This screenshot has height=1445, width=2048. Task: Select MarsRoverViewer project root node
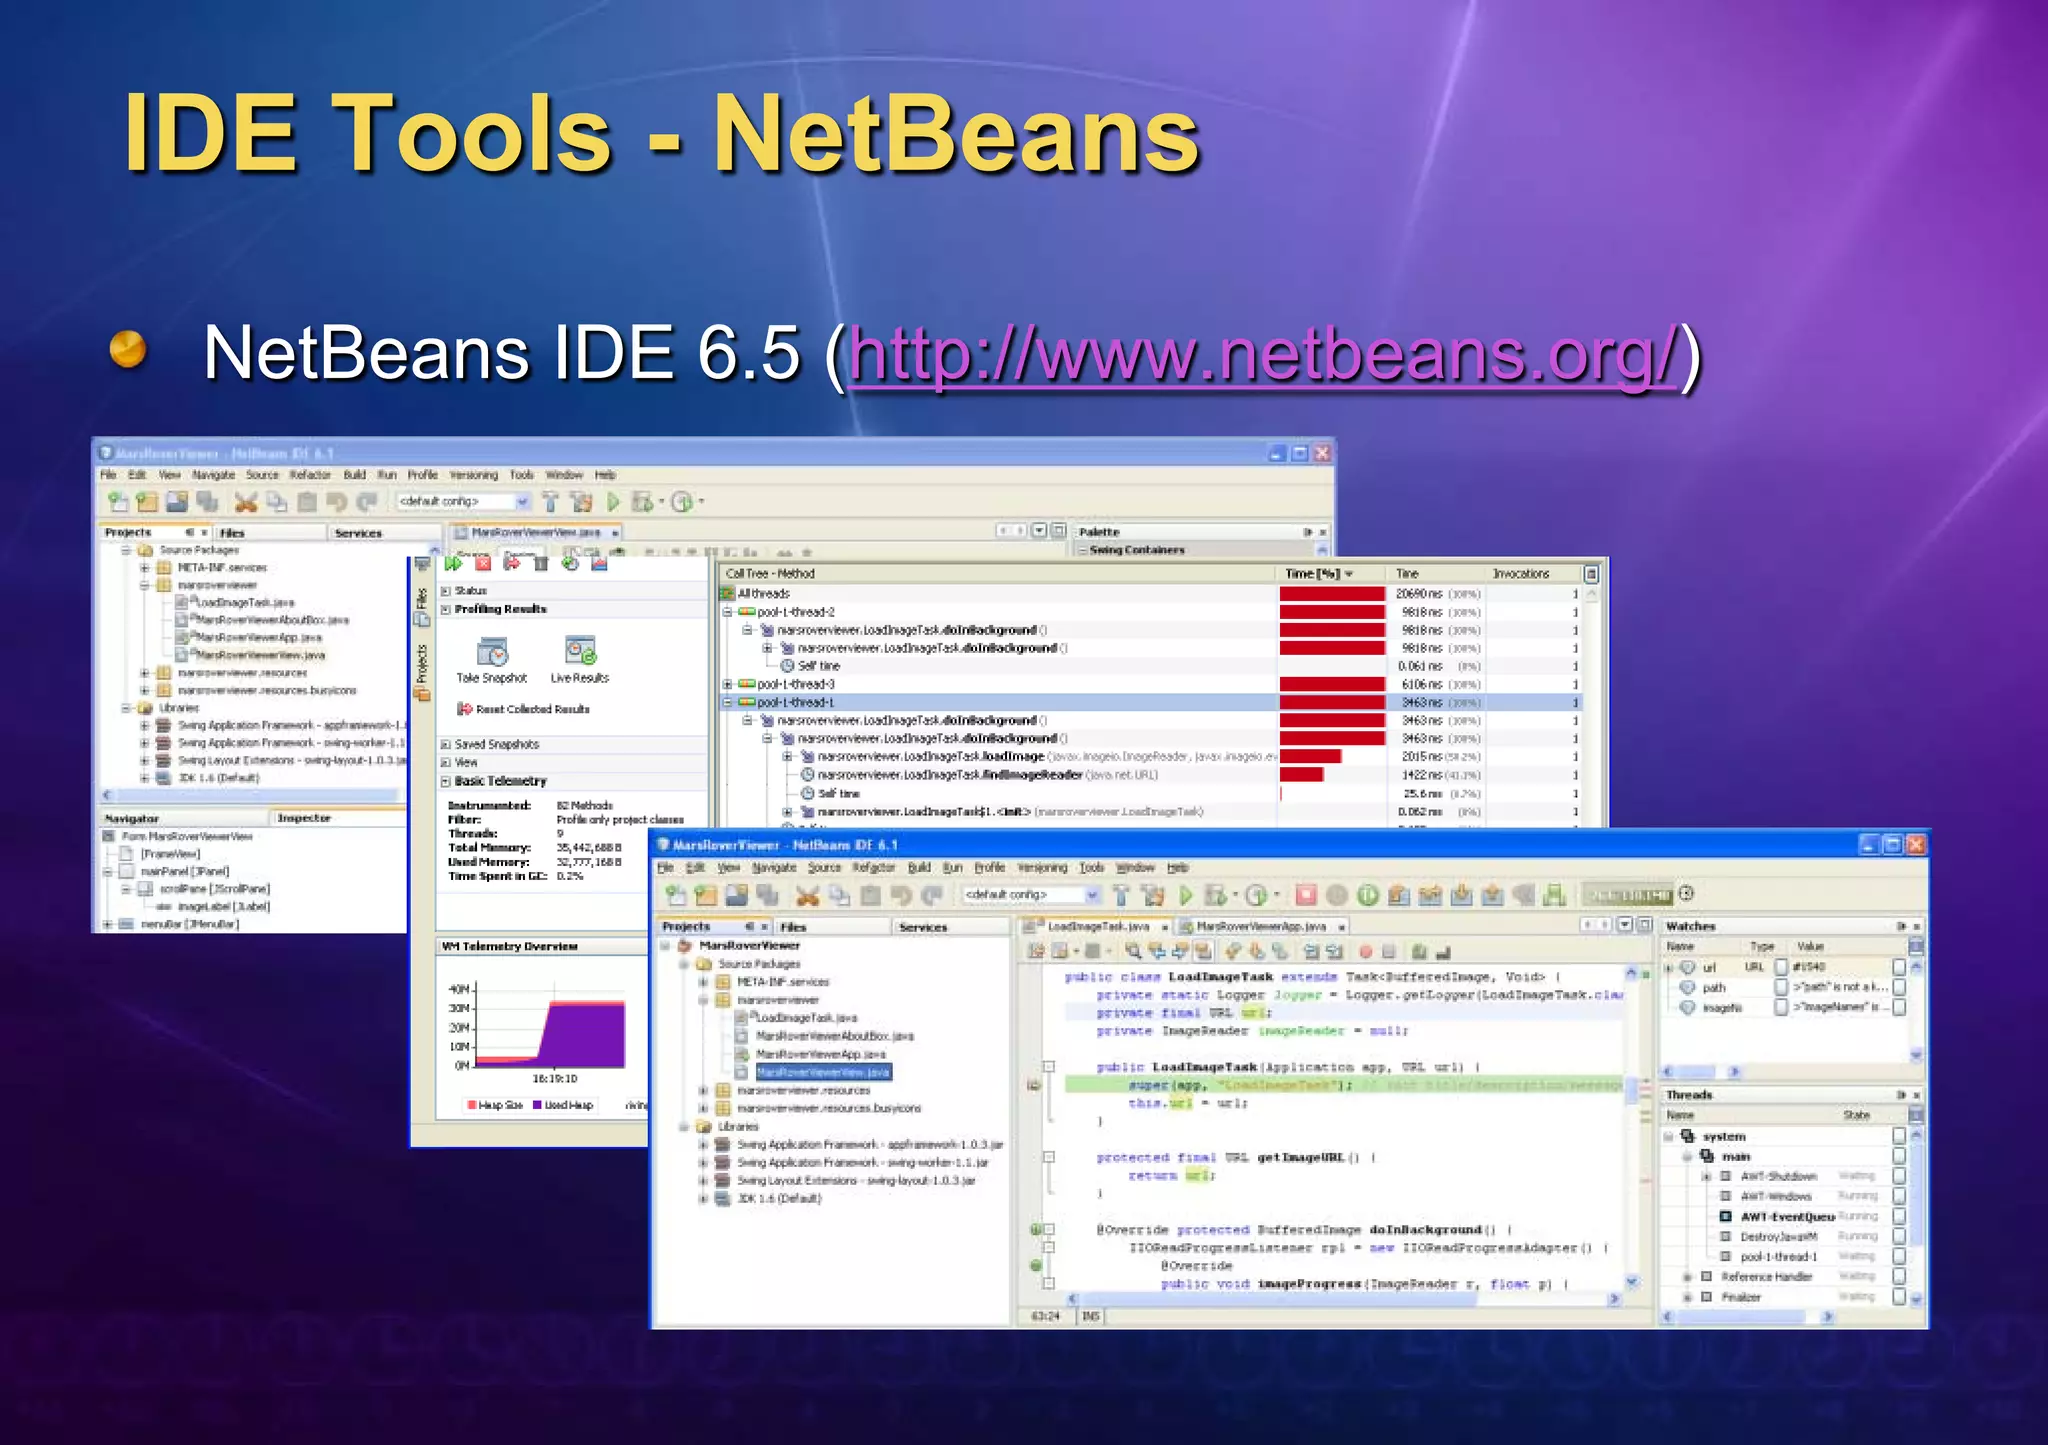coord(749,945)
